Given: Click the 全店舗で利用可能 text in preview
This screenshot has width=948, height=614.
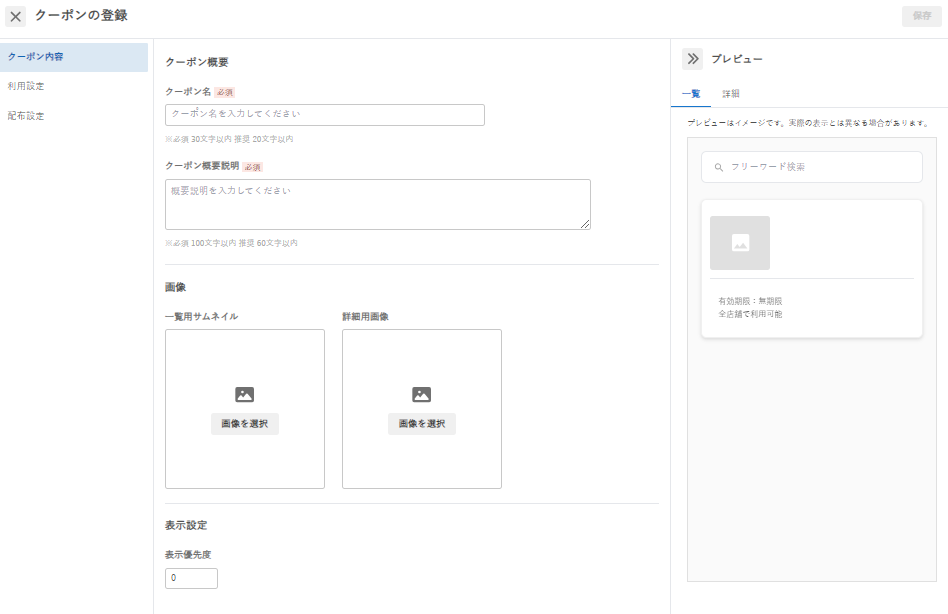Looking at the screenshot, I should point(750,314).
